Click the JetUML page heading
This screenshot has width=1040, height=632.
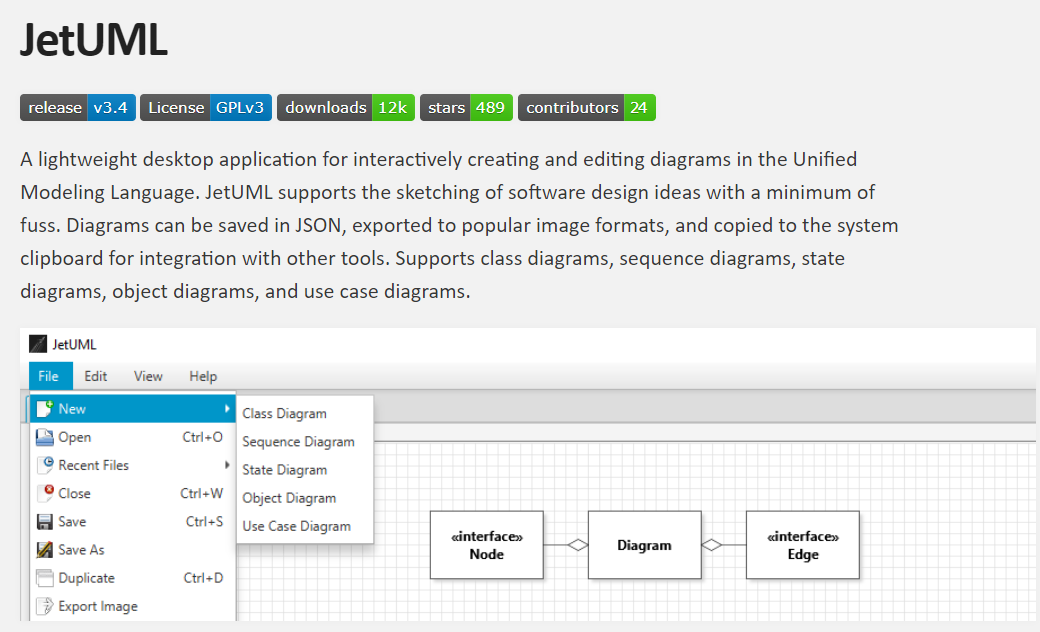[x=94, y=40]
